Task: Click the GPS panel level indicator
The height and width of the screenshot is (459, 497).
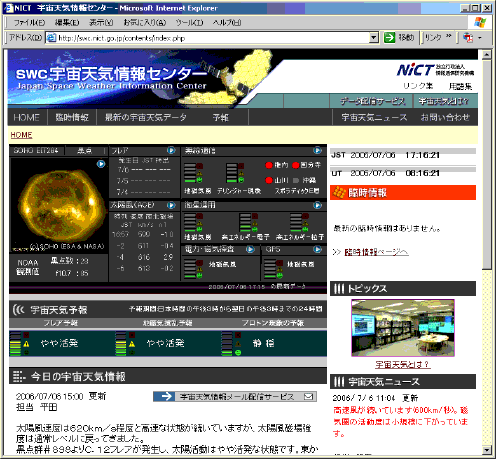Action: (x=273, y=269)
